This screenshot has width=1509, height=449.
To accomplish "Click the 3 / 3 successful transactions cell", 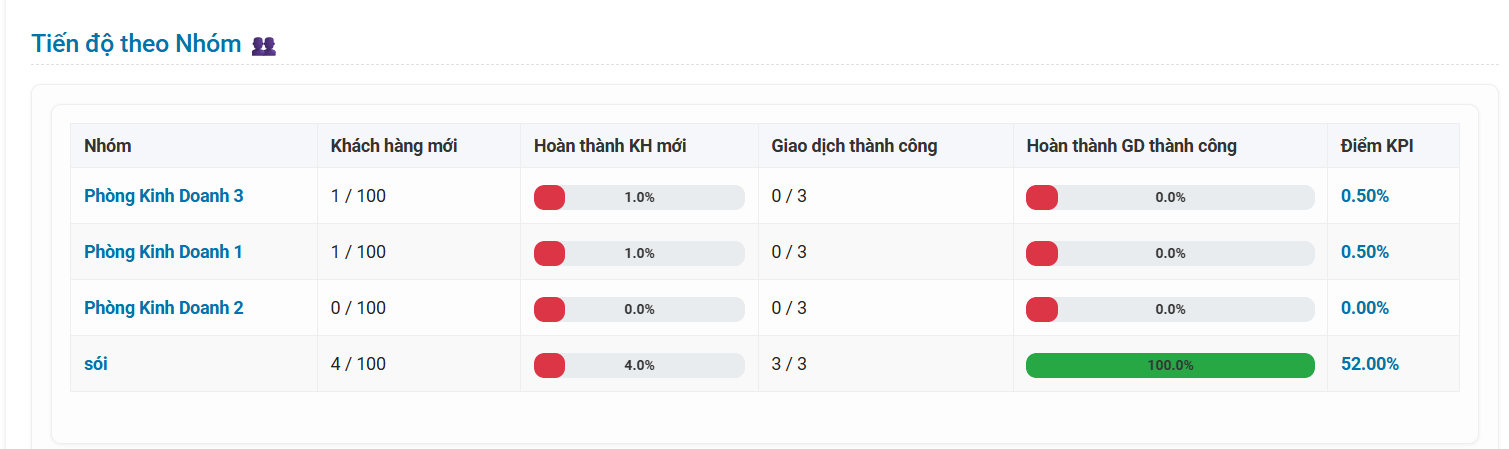I will coord(789,364).
